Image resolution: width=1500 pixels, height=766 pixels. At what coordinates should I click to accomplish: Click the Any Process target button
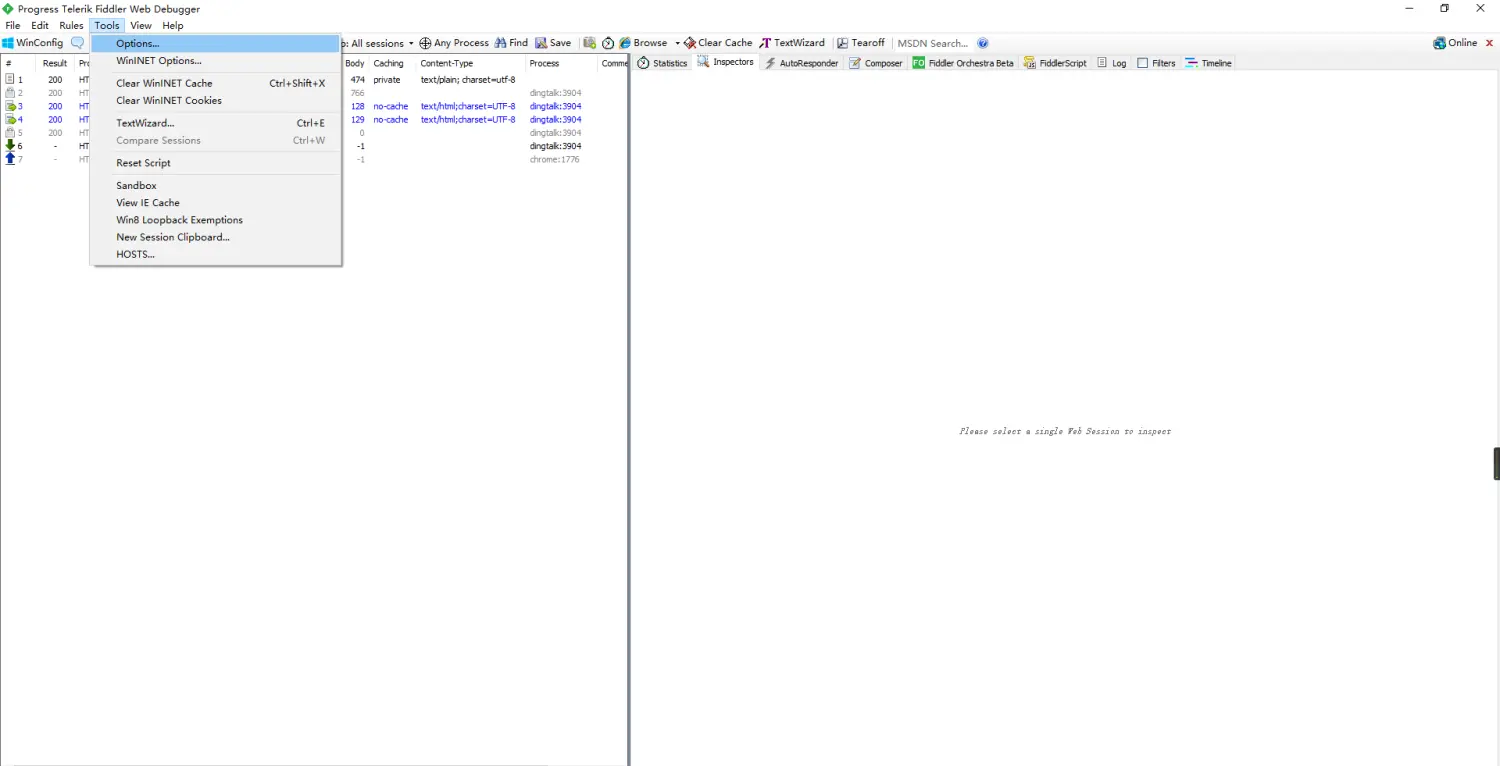pos(454,43)
